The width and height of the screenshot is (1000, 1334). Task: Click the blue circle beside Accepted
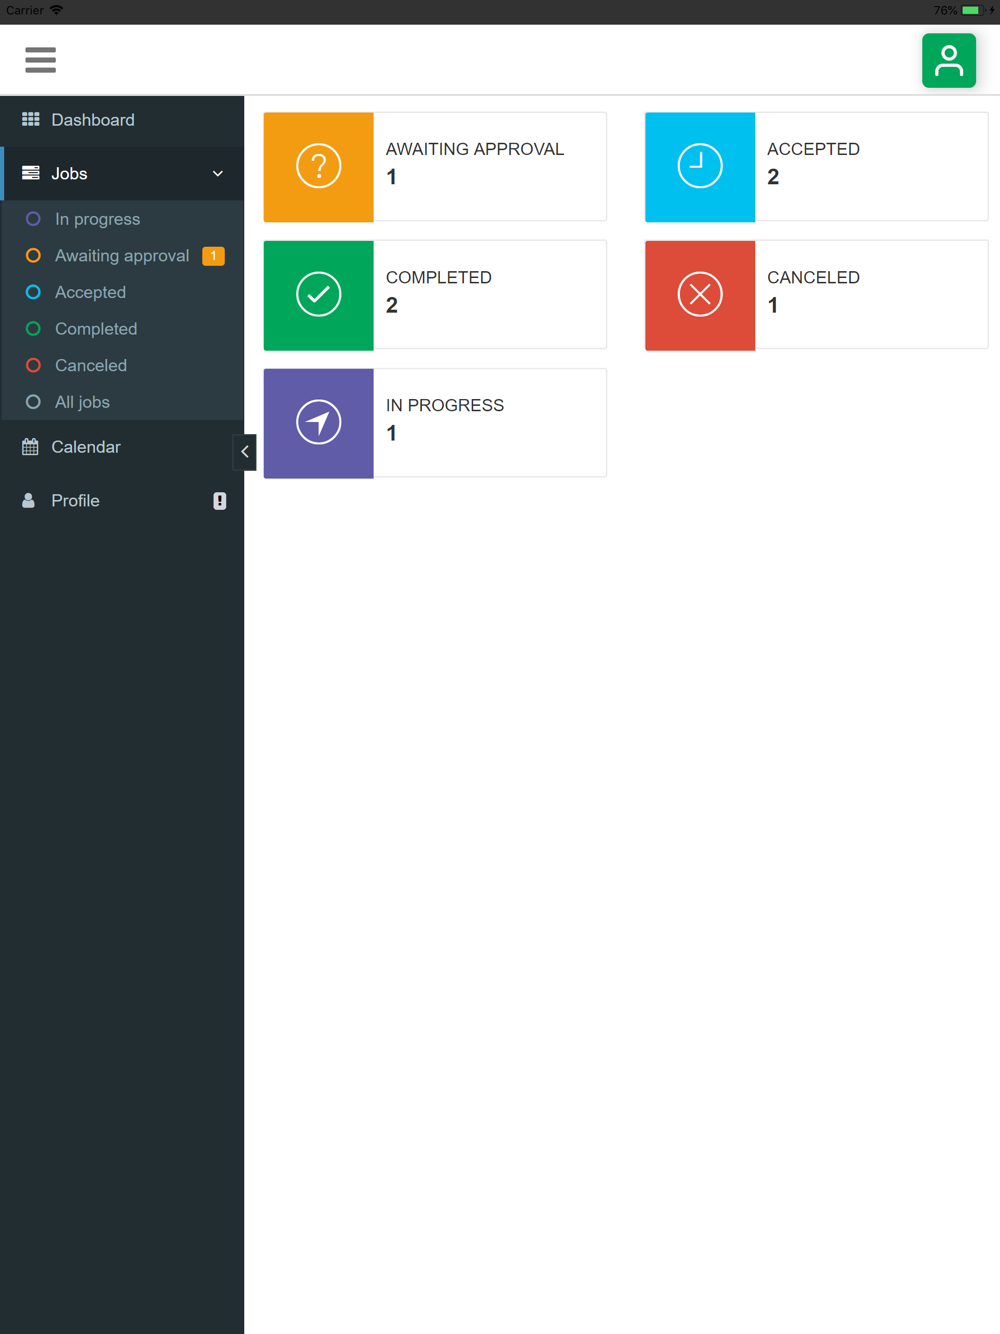(33, 292)
